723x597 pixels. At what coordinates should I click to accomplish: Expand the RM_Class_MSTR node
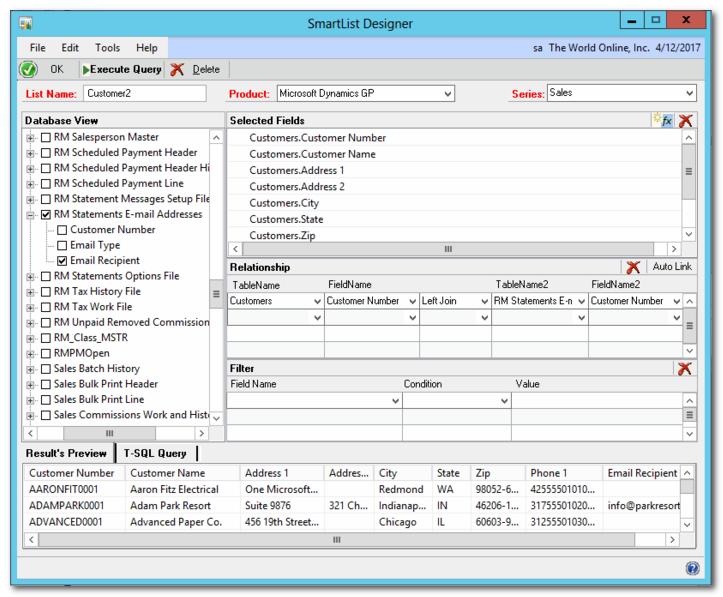(x=30, y=339)
